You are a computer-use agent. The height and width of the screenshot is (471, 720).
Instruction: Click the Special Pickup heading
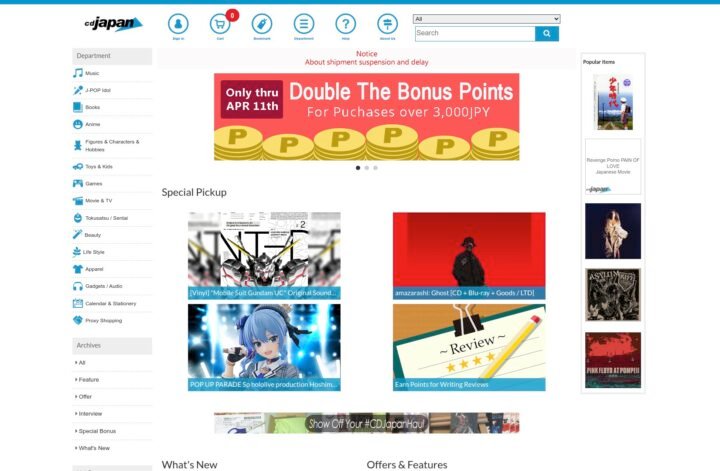coord(194,192)
